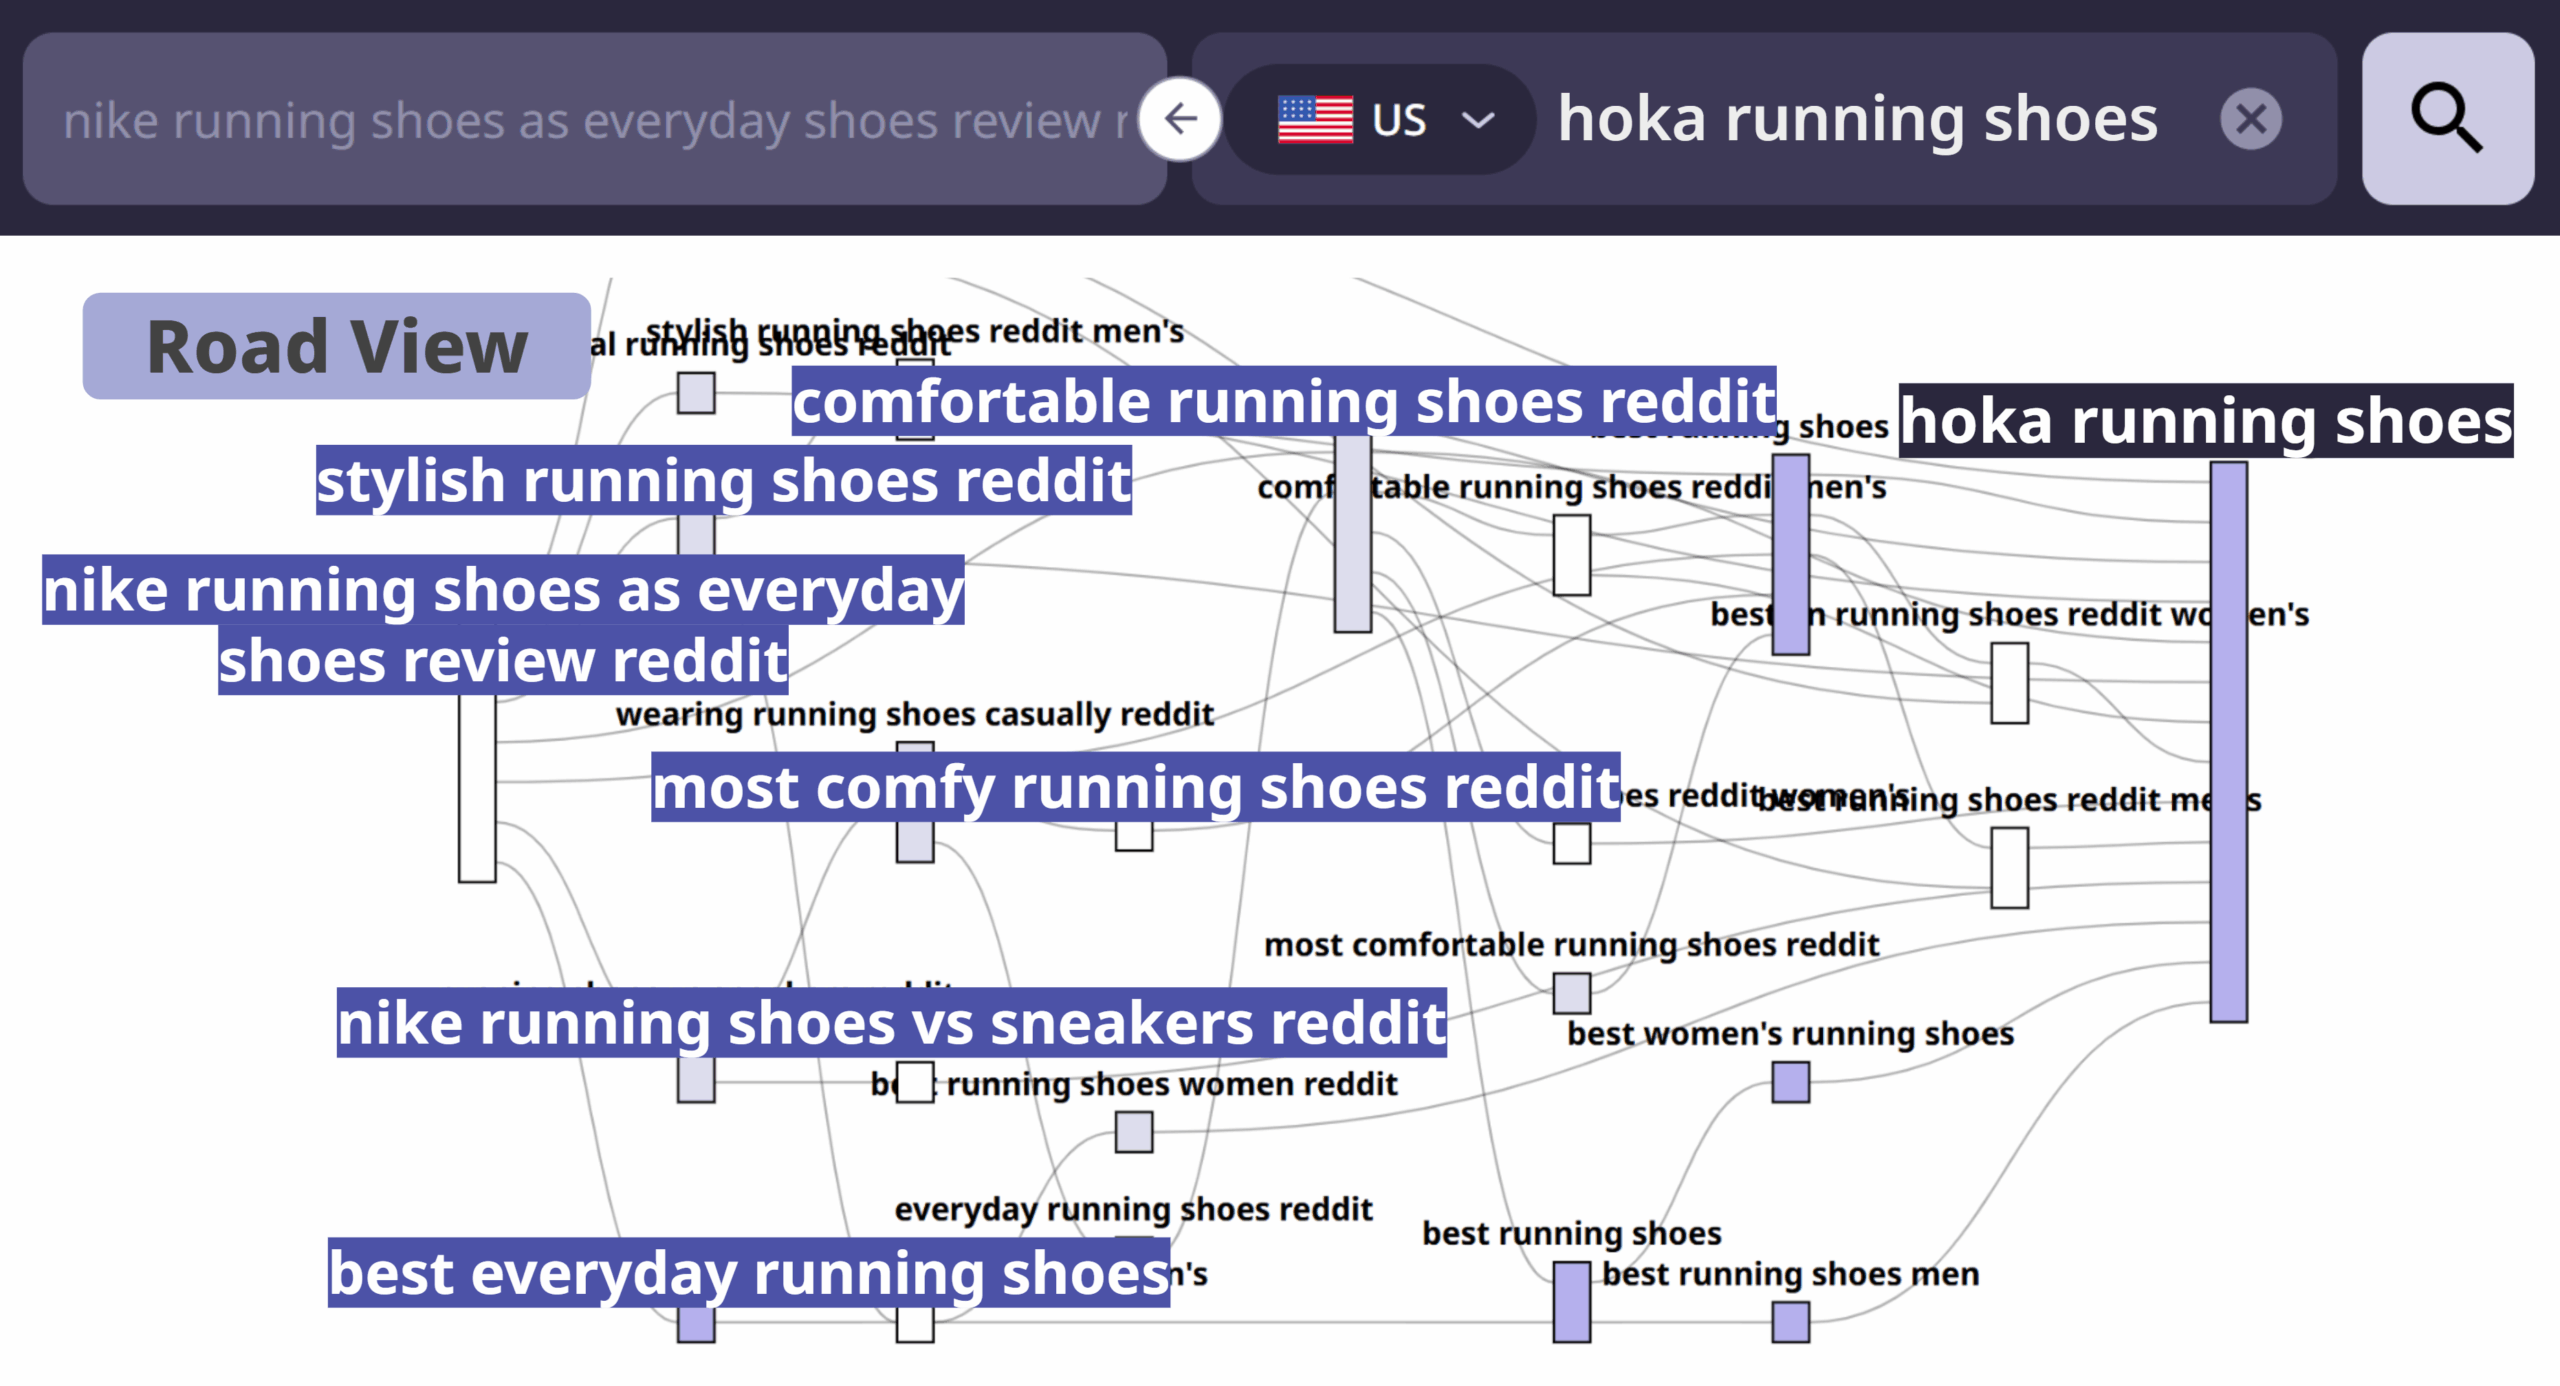2560x1386 pixels.
Task: Click most comfy running shoes reddit label
Action: (x=1135, y=787)
